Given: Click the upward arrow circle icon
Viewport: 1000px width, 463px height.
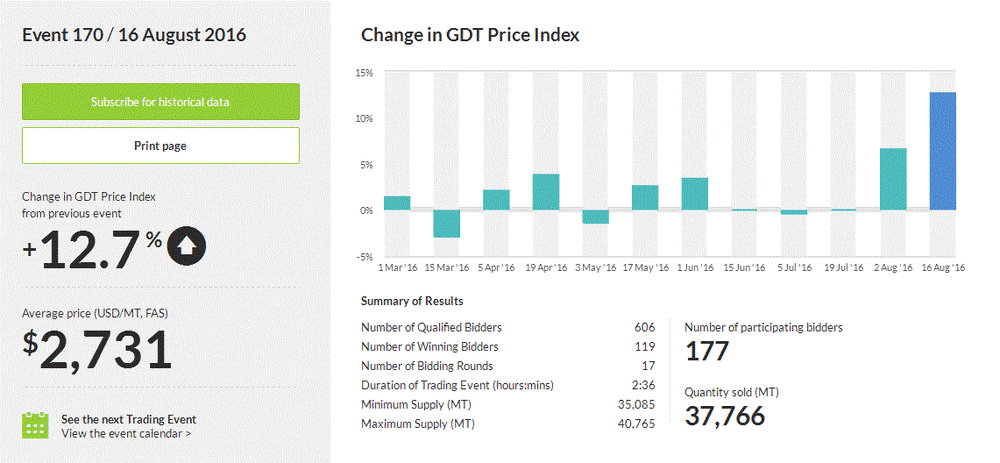Looking at the screenshot, I should tap(186, 246).
